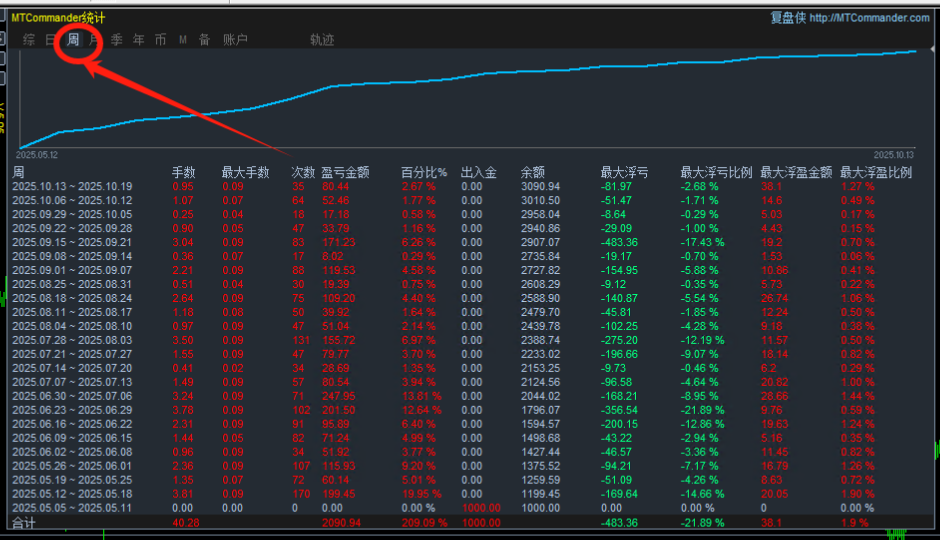Open the circled 周 (weekly) tab

tap(73, 40)
